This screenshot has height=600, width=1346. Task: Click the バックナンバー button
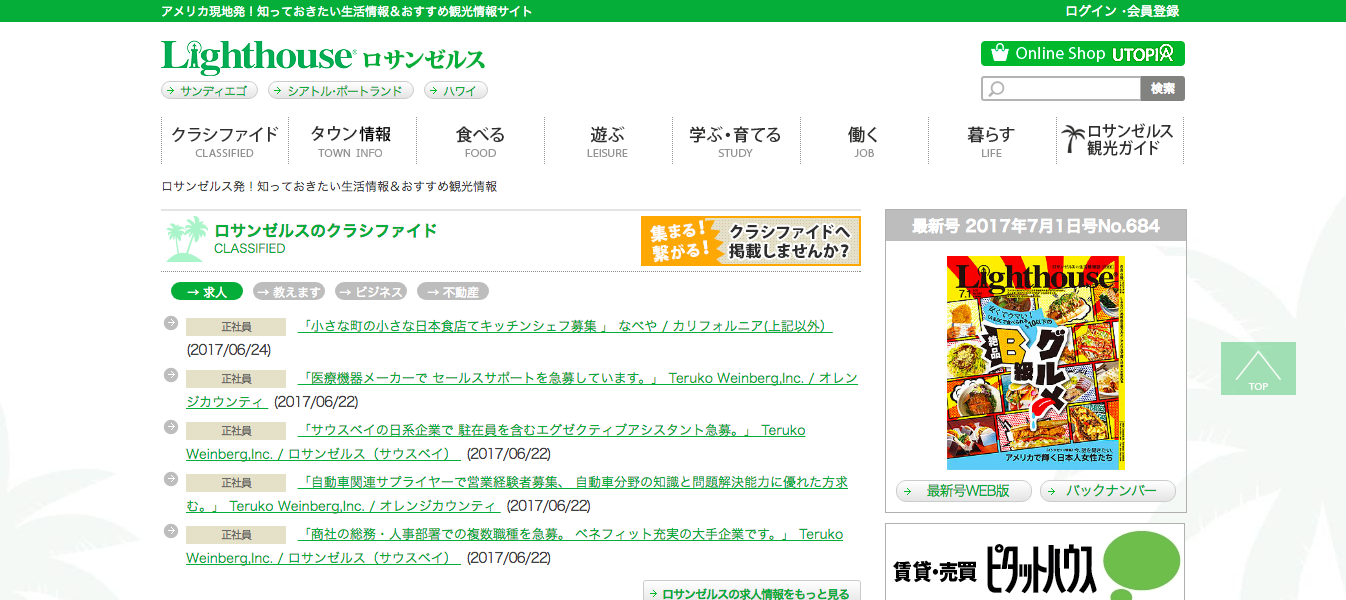point(1108,491)
